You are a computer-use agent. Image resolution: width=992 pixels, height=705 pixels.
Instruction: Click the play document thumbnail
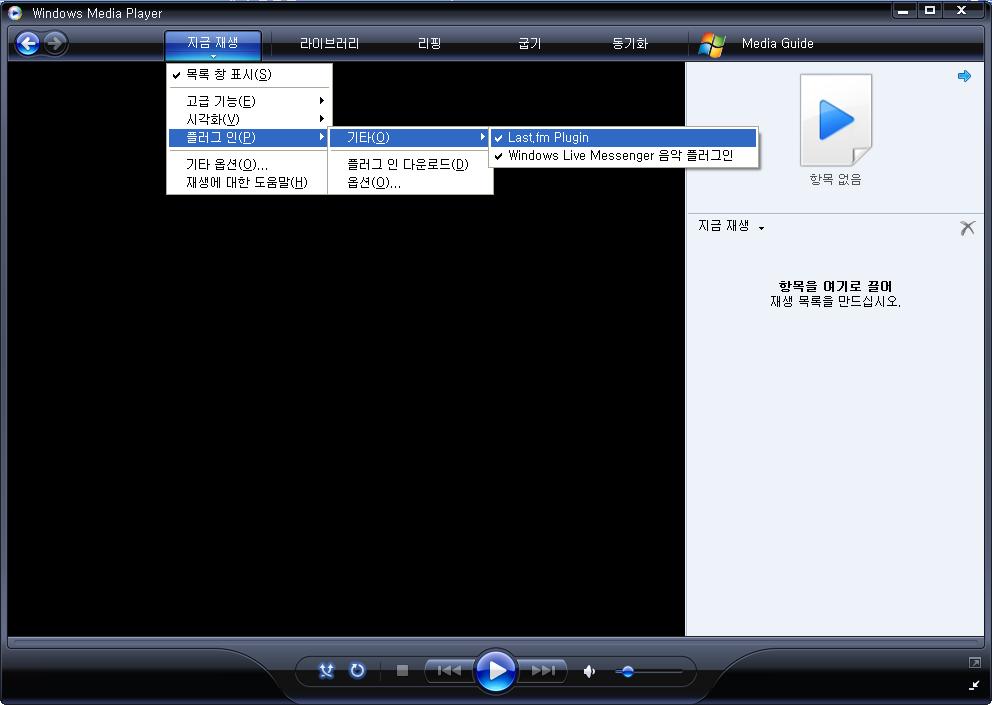click(x=836, y=120)
